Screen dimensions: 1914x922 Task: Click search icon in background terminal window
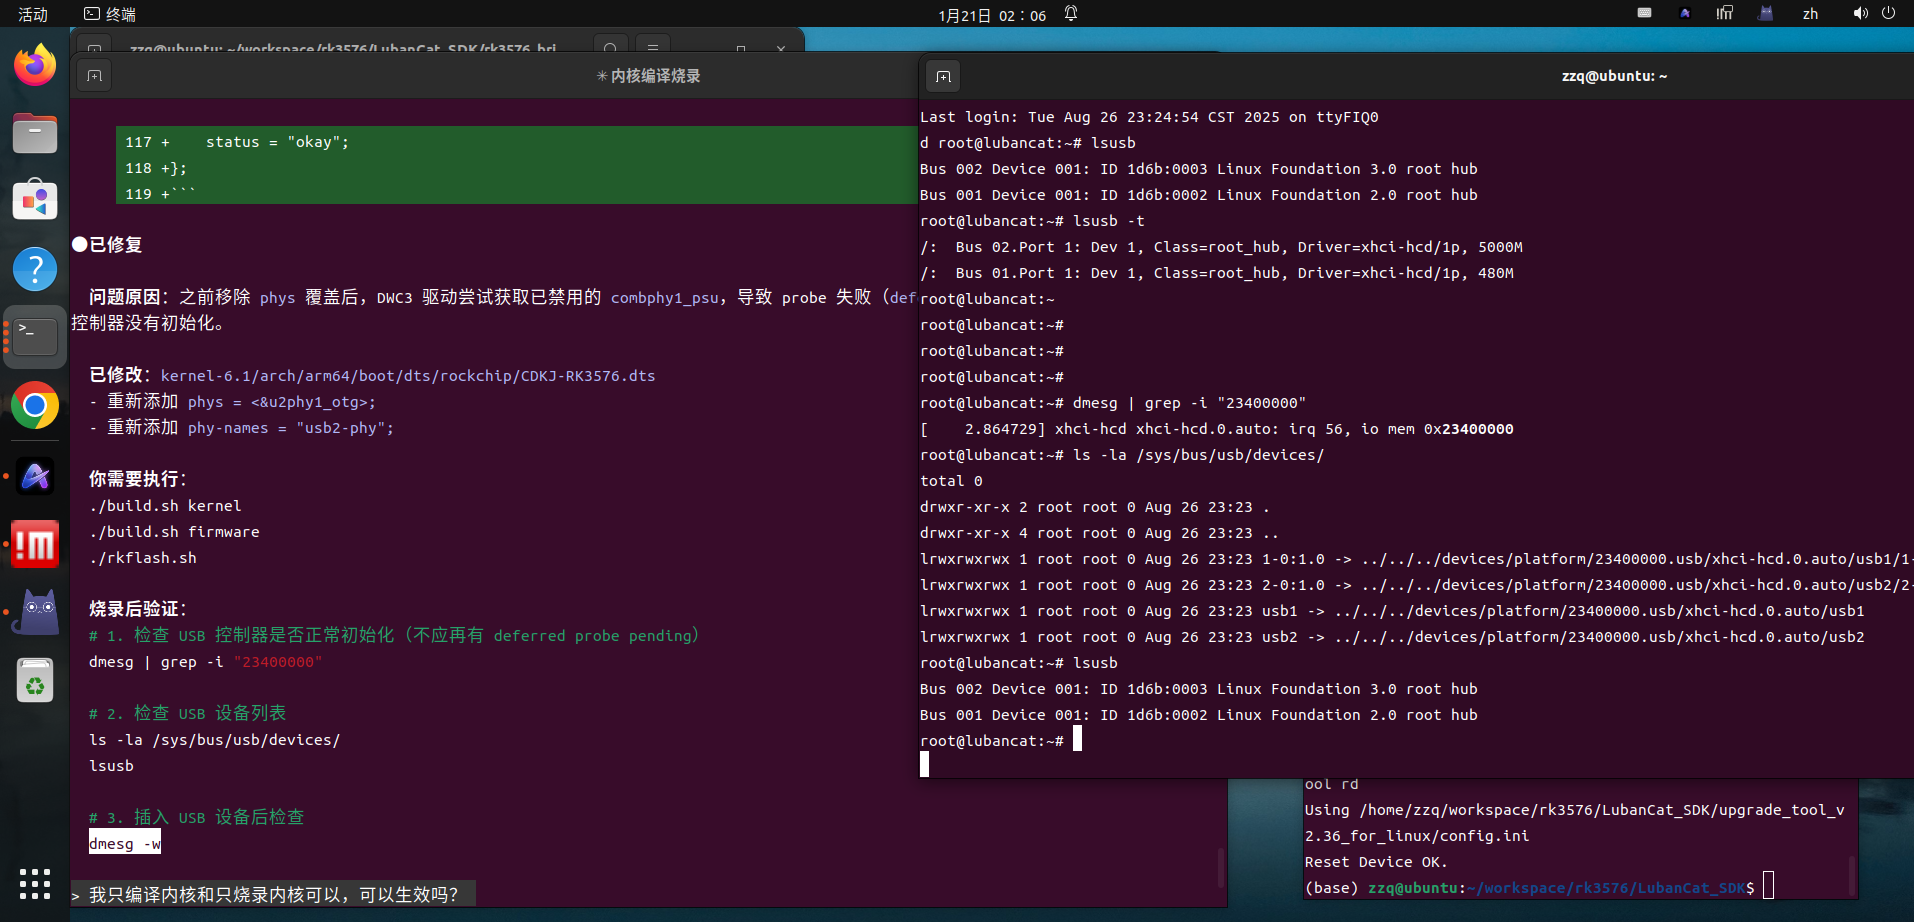(x=610, y=48)
